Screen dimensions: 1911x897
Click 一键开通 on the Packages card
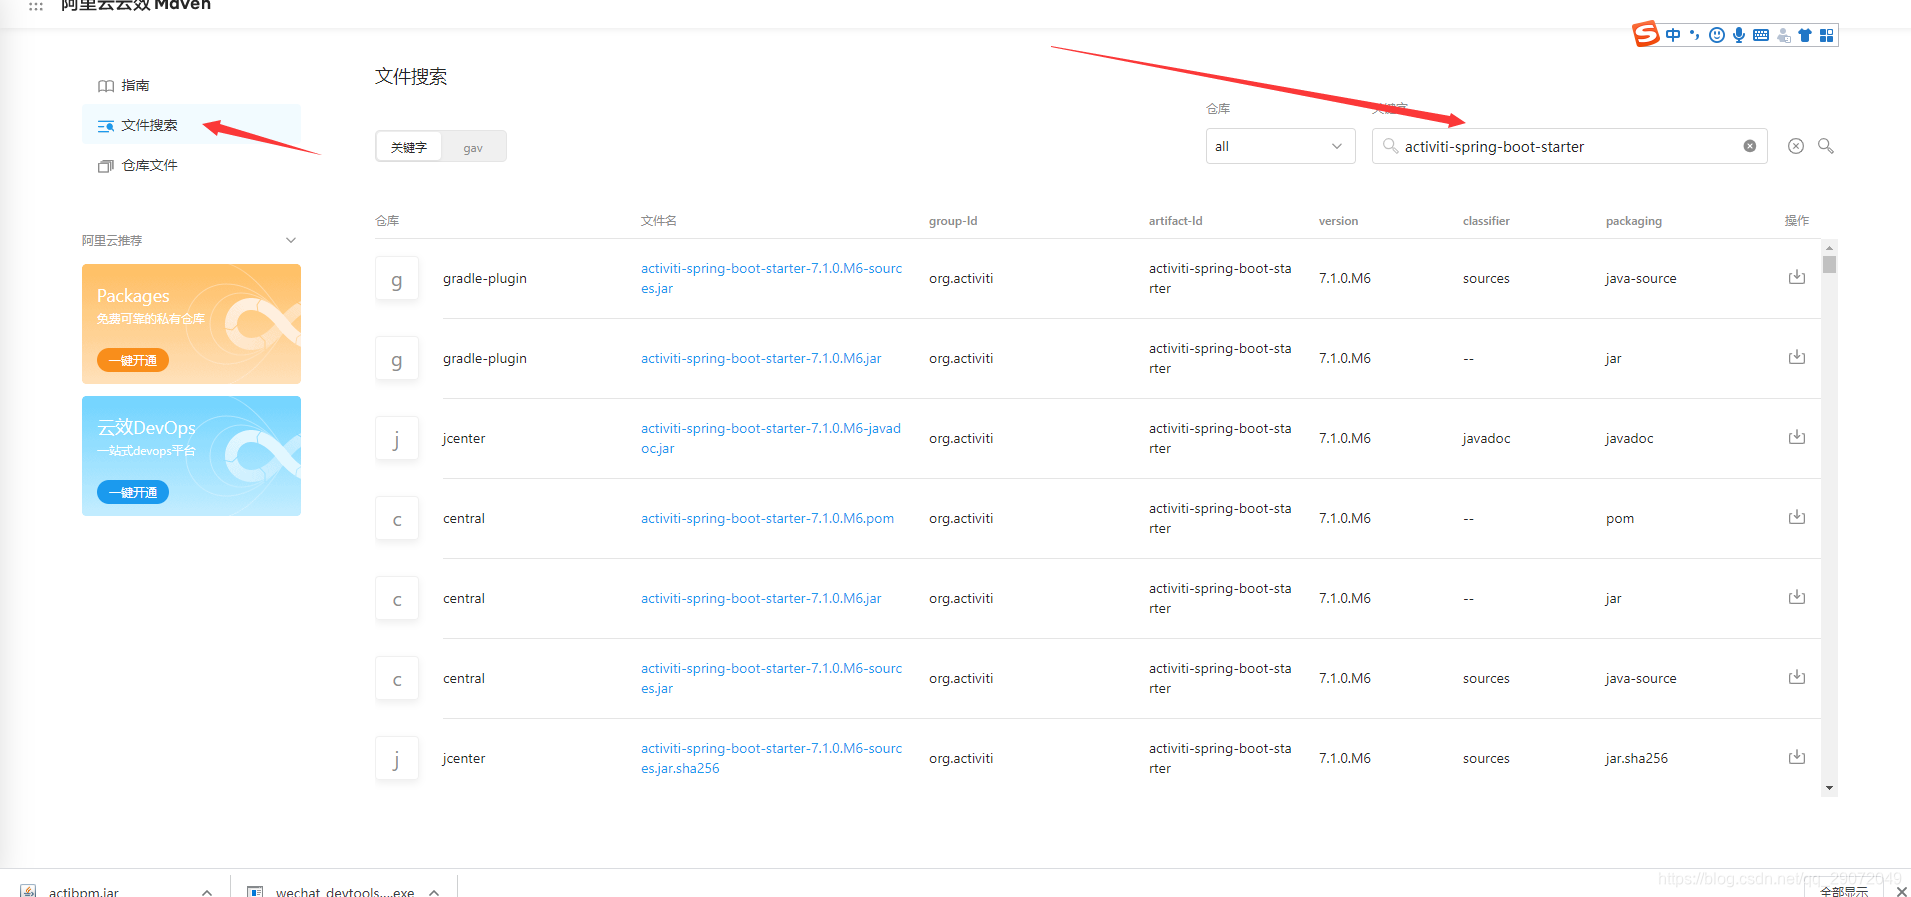133,360
